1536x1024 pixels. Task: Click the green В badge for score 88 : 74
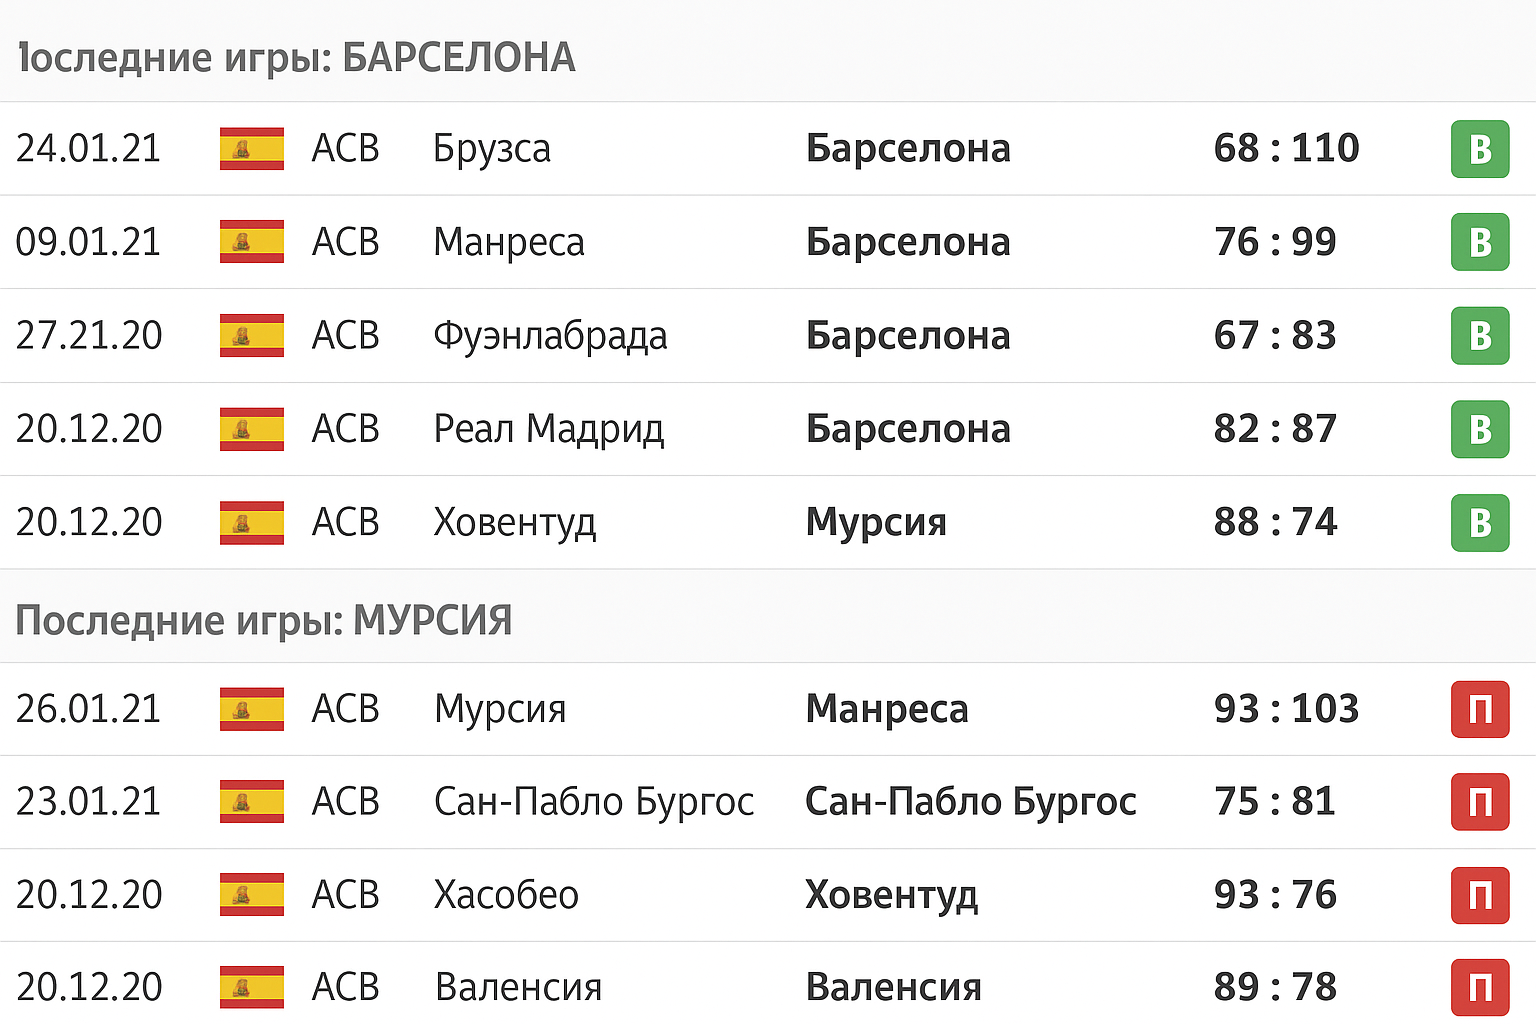tap(1480, 523)
